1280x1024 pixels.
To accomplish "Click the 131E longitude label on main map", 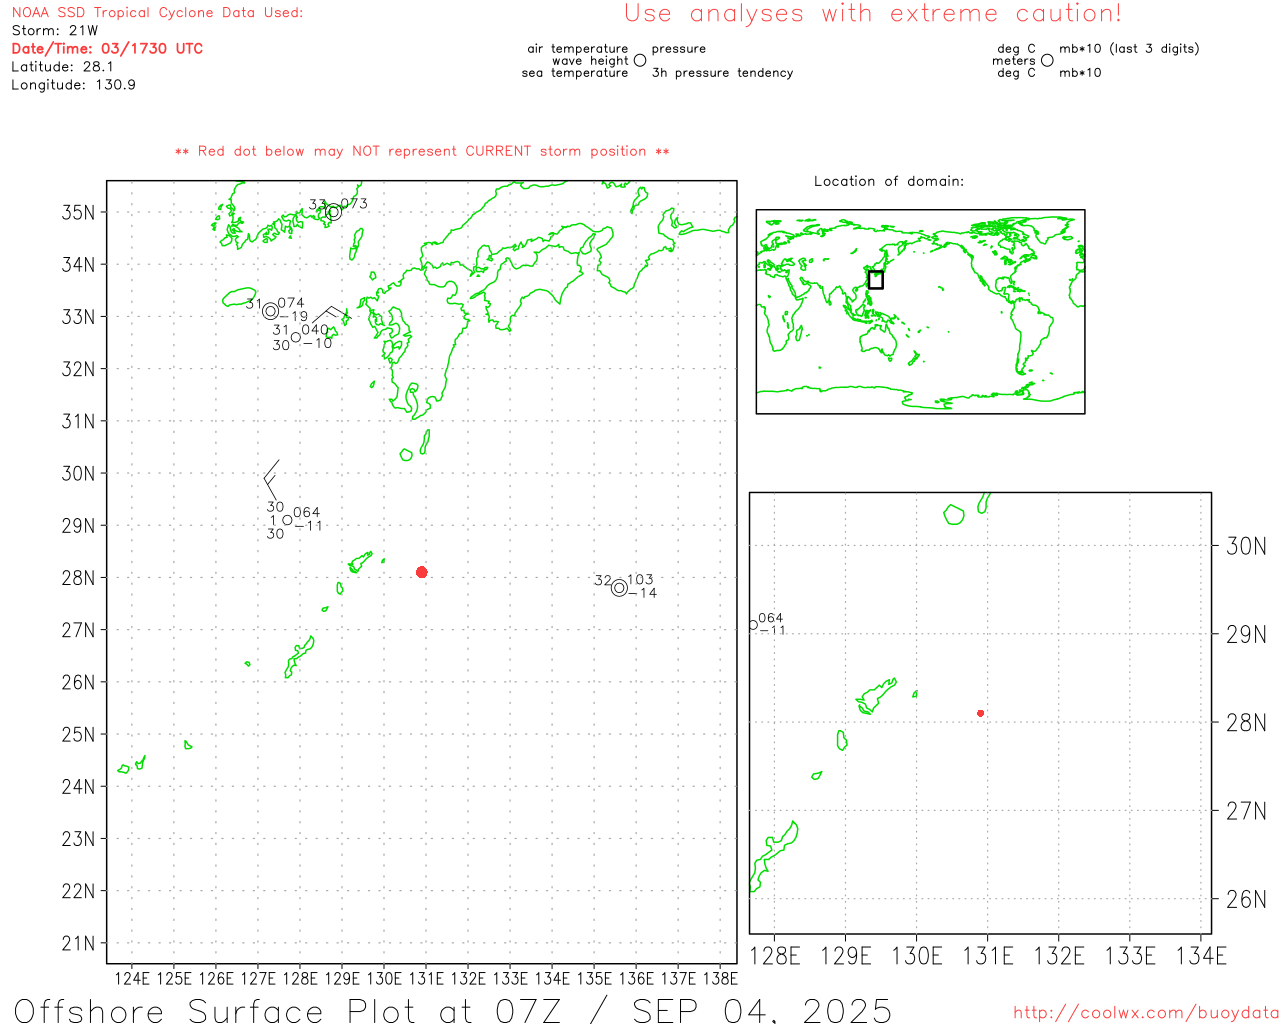I will tap(426, 978).
